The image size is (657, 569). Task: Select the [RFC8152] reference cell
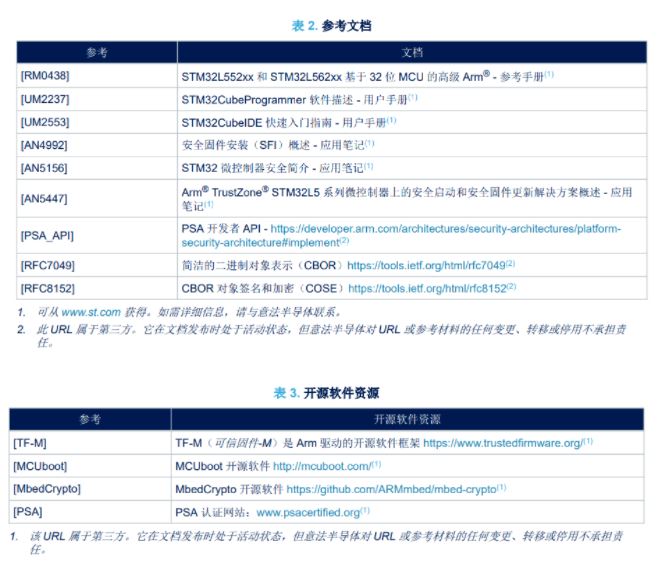97,288
